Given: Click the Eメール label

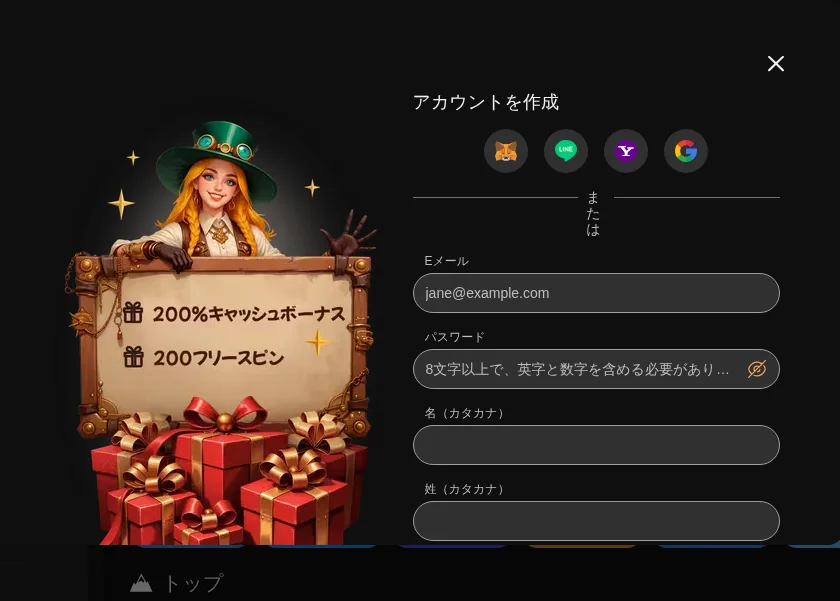Looking at the screenshot, I should tap(446, 261).
